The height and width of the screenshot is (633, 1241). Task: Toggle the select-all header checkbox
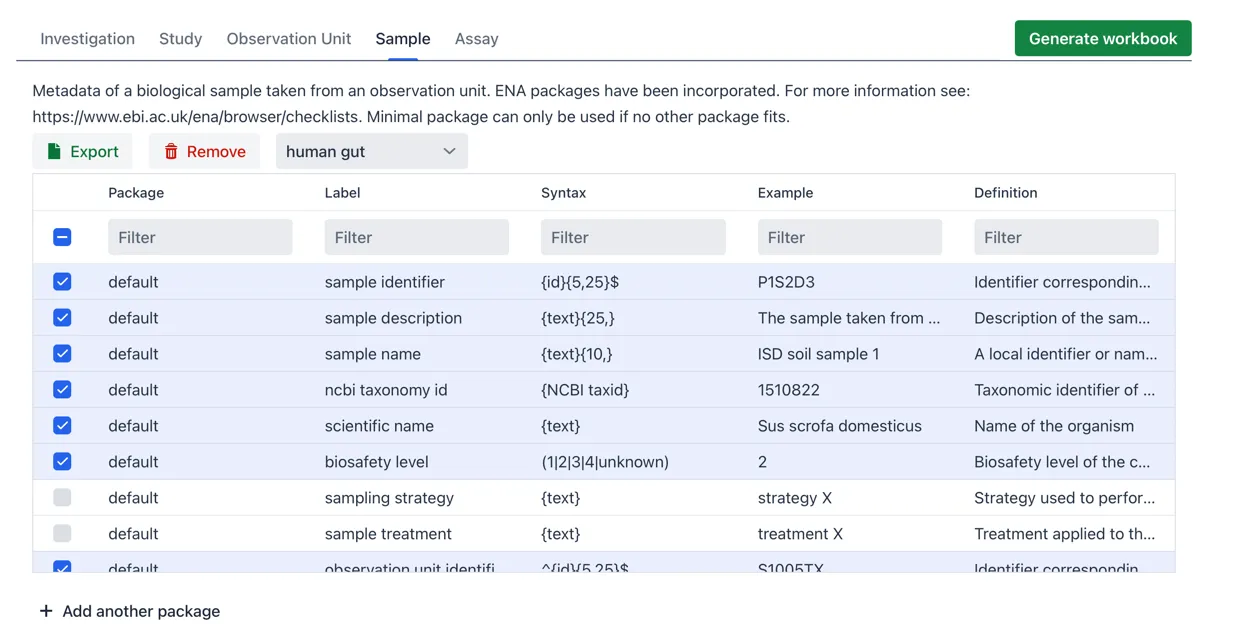(x=62, y=237)
